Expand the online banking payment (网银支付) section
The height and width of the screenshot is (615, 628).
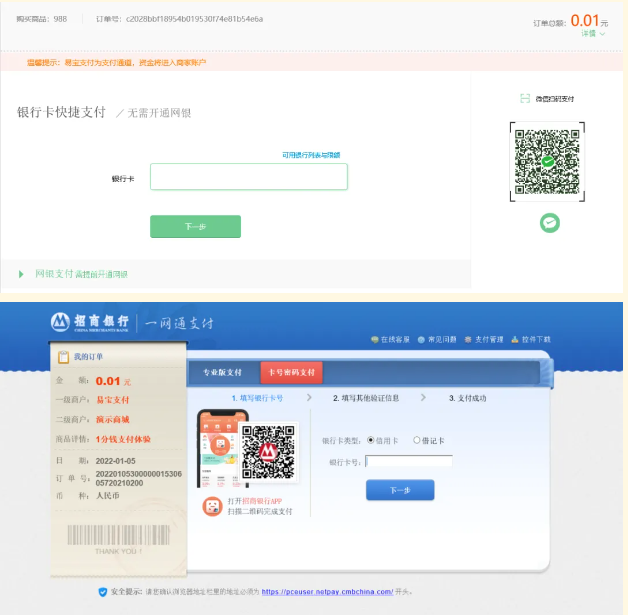pos(22,274)
